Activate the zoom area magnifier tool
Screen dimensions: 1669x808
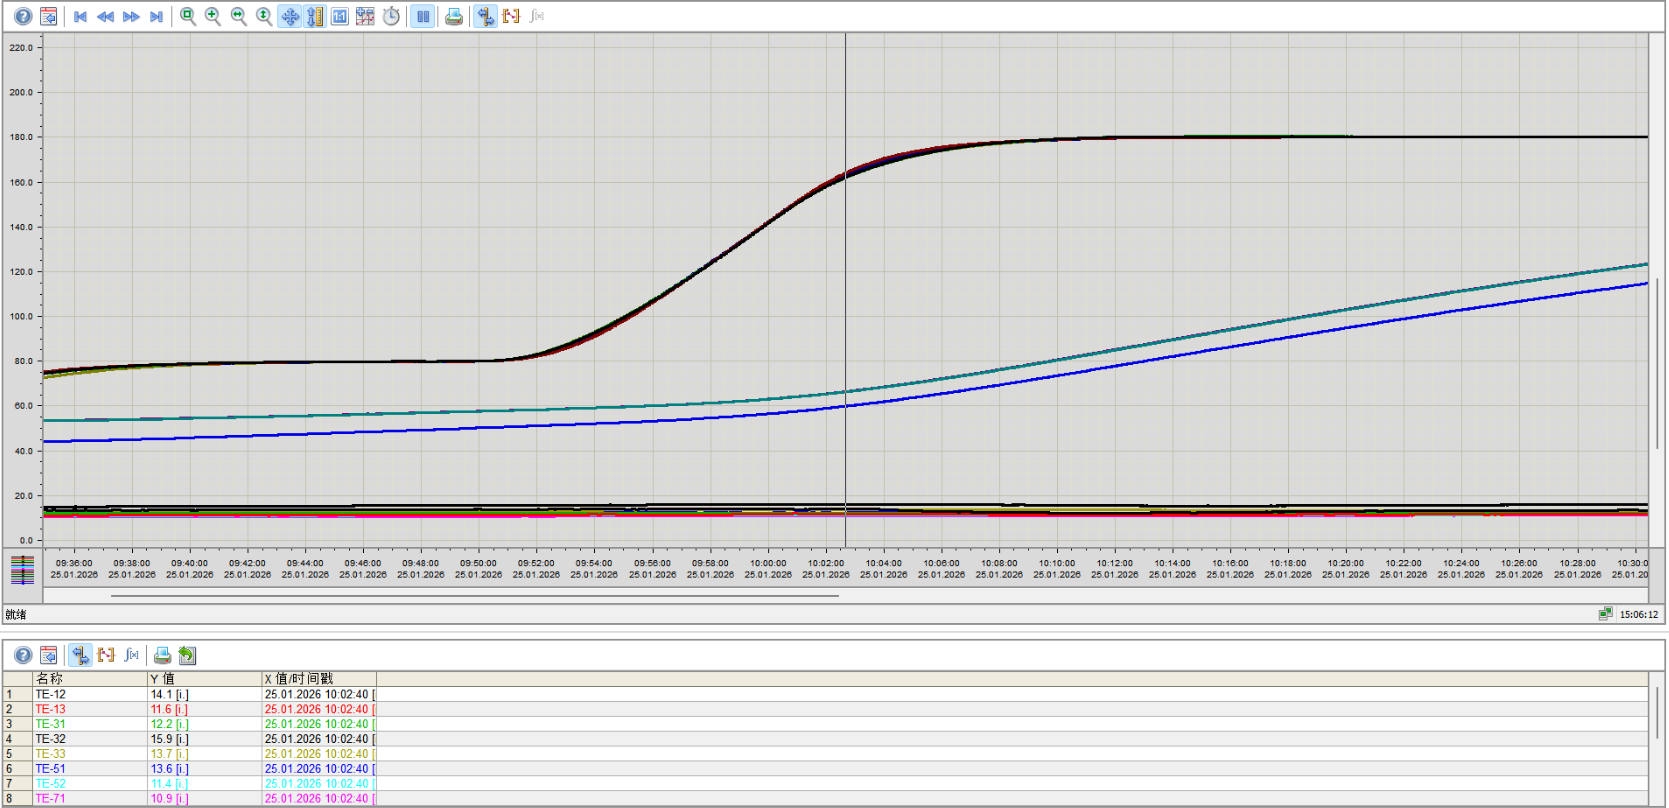[188, 16]
